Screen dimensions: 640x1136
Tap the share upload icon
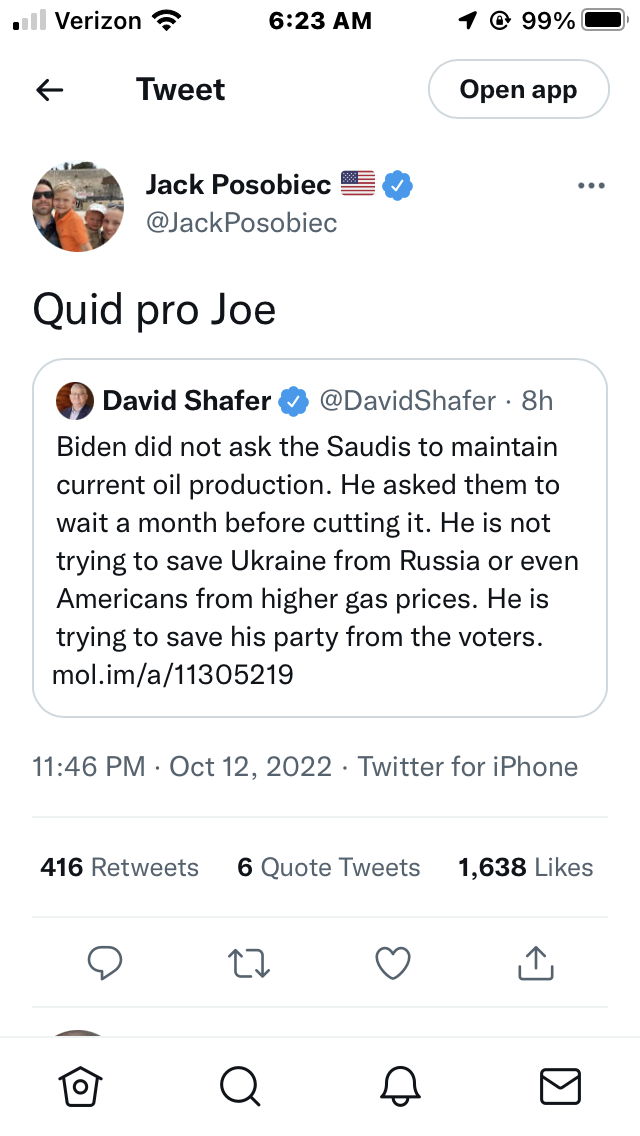pyautogui.click(x=536, y=963)
